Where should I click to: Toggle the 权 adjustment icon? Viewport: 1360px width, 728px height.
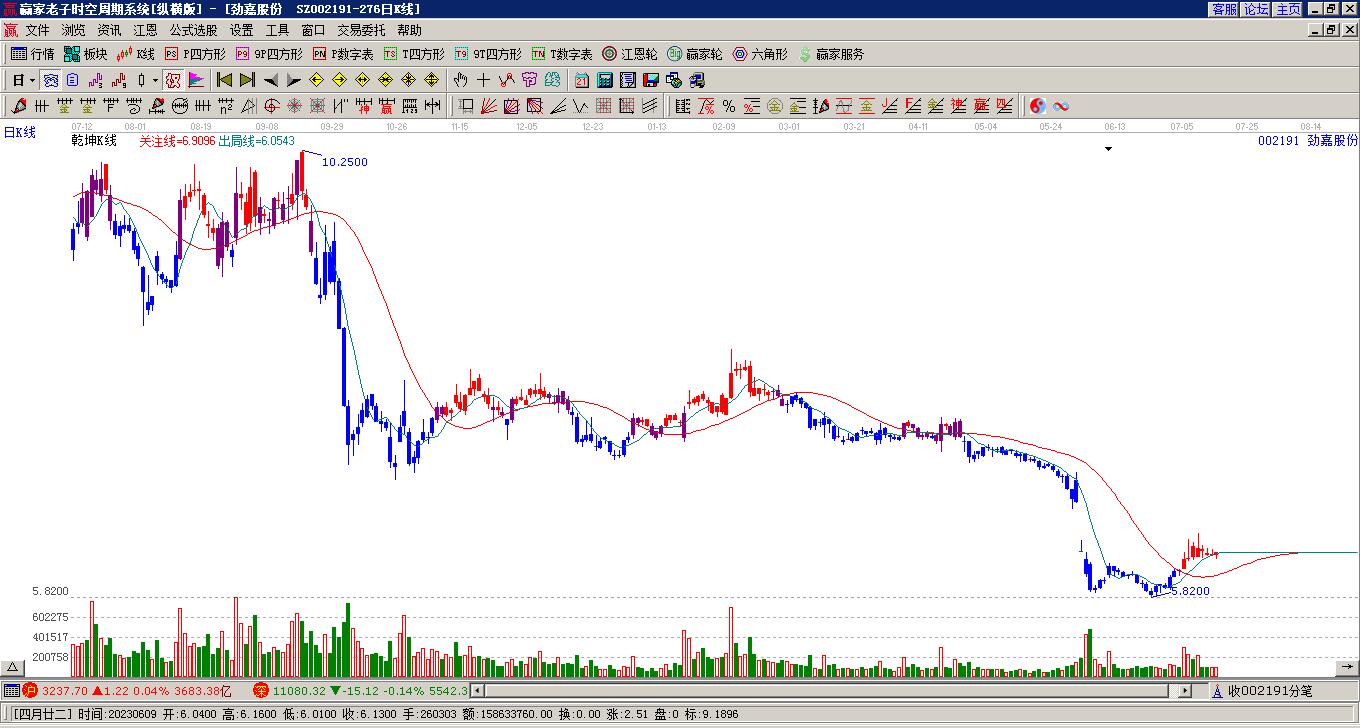pos(173,80)
